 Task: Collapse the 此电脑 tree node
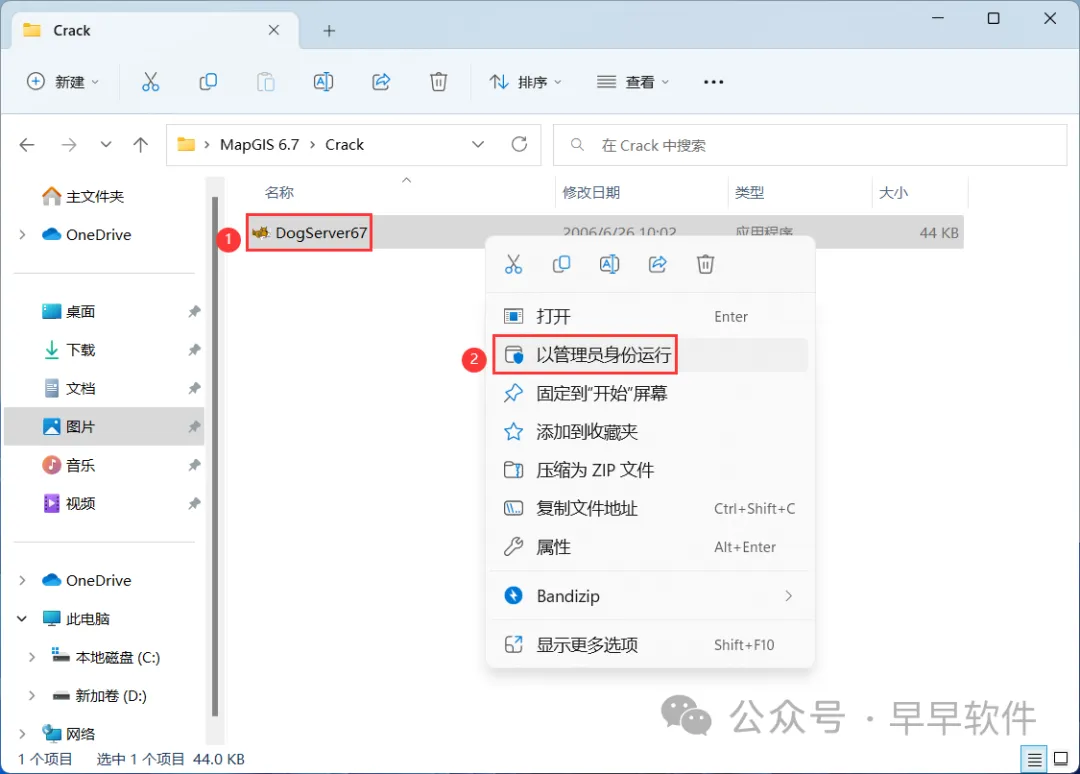pyautogui.click(x=22, y=619)
